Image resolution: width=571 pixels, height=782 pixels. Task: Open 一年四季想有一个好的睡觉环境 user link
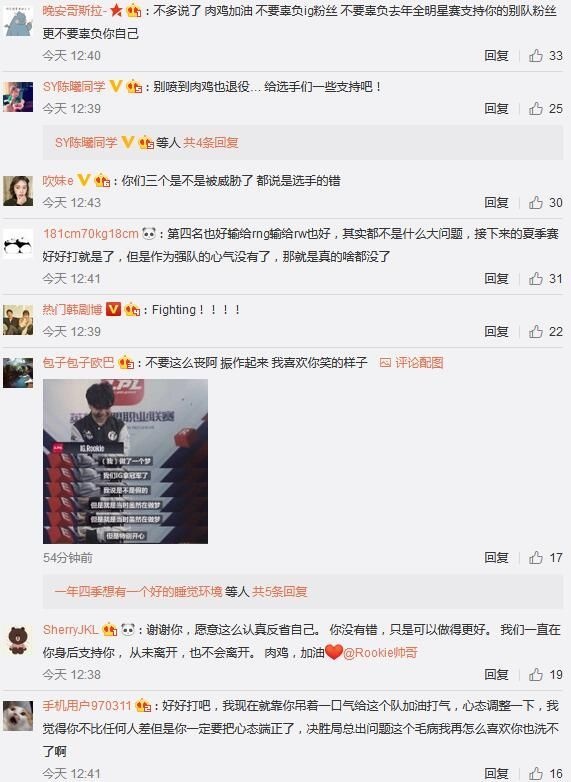(138, 591)
